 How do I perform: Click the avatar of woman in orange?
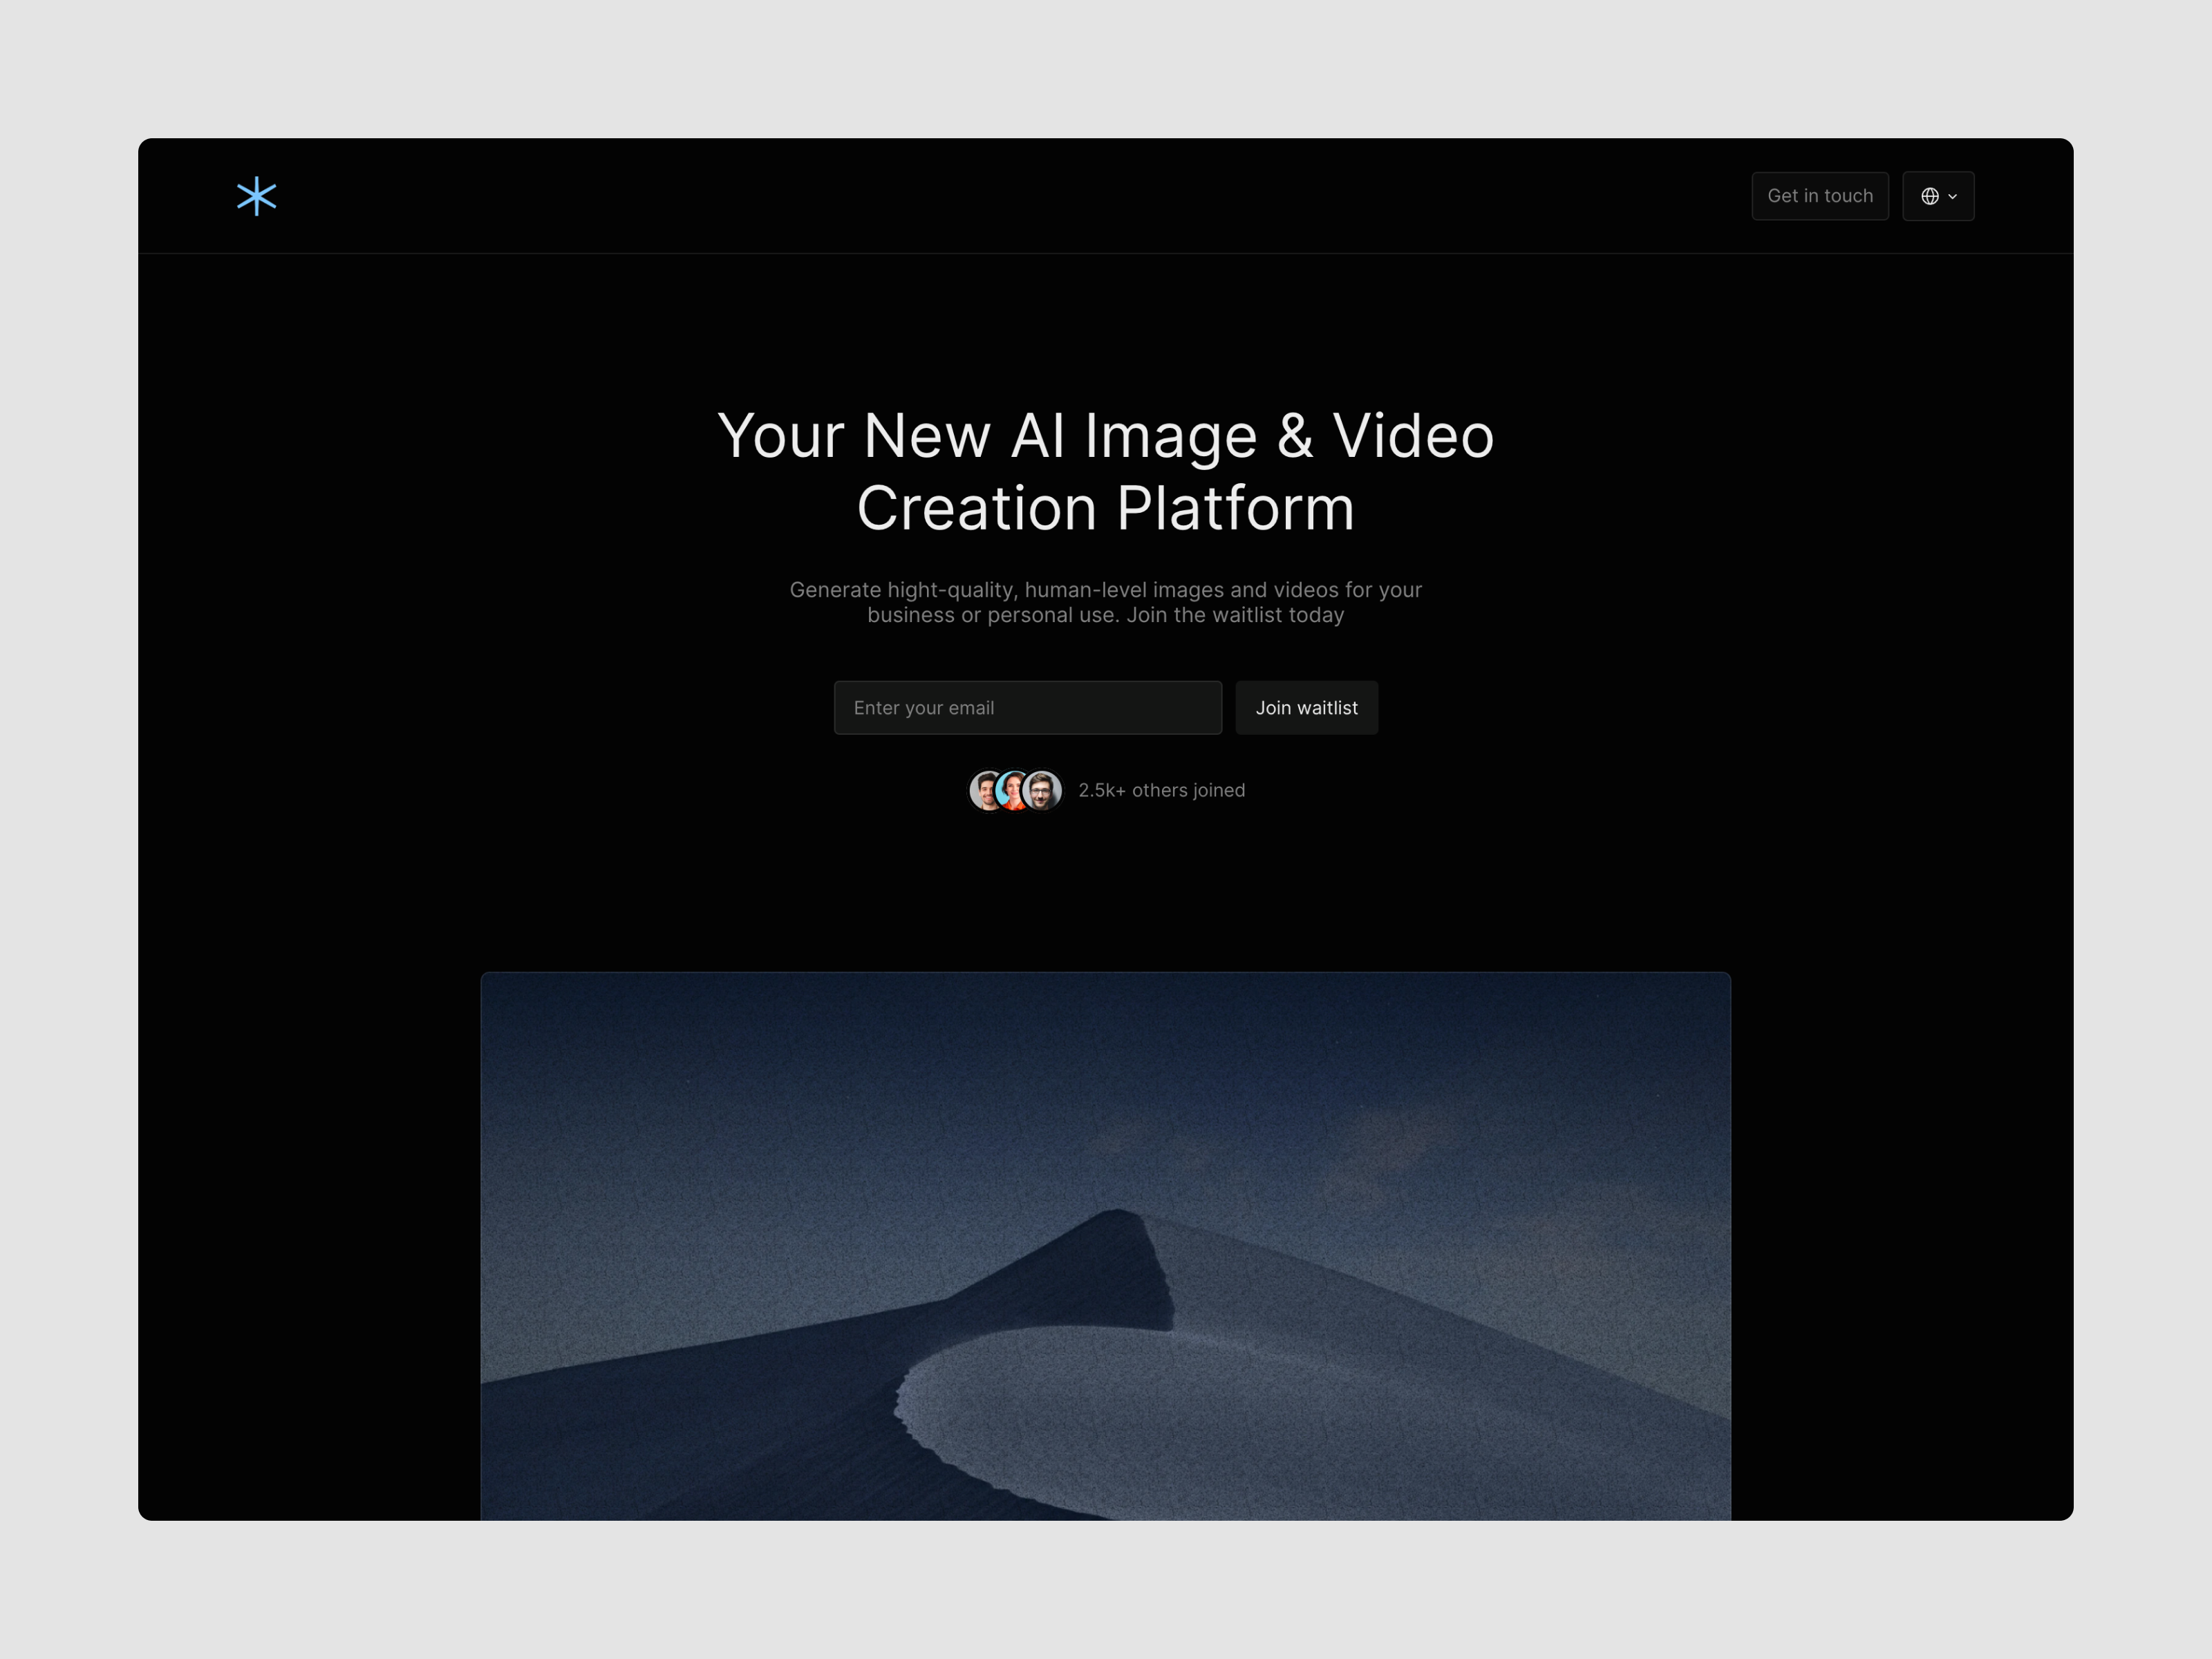tap(1013, 790)
